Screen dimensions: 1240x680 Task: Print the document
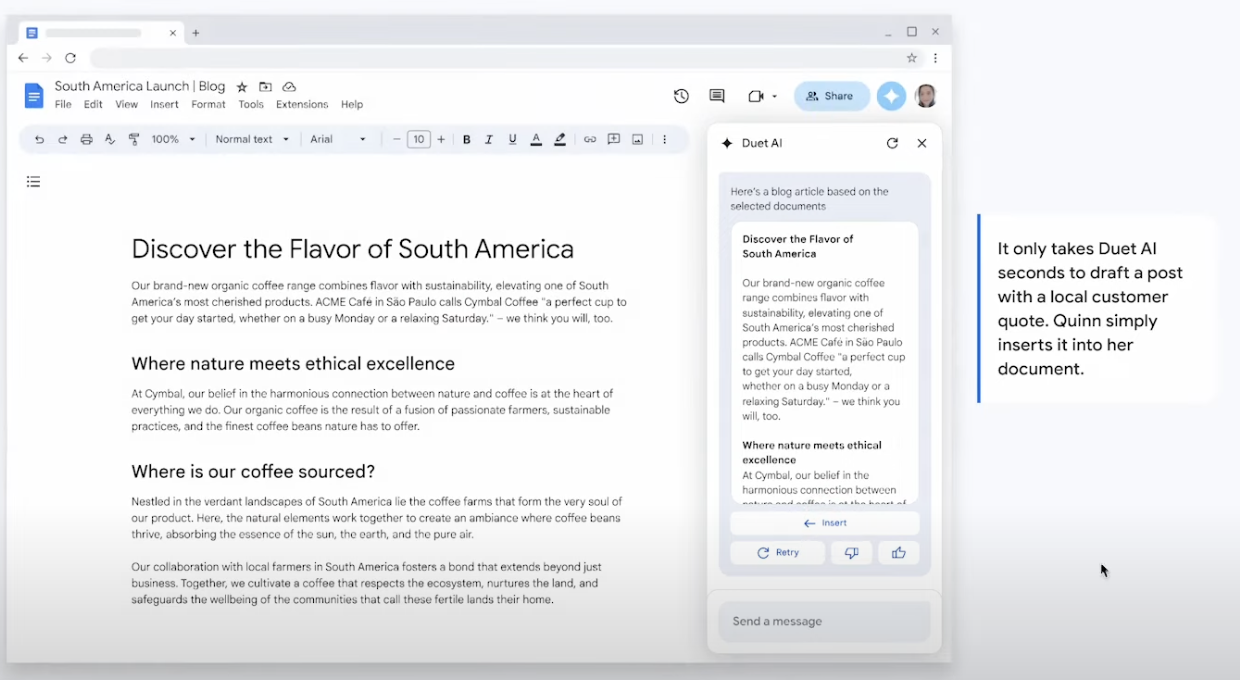tap(86, 139)
